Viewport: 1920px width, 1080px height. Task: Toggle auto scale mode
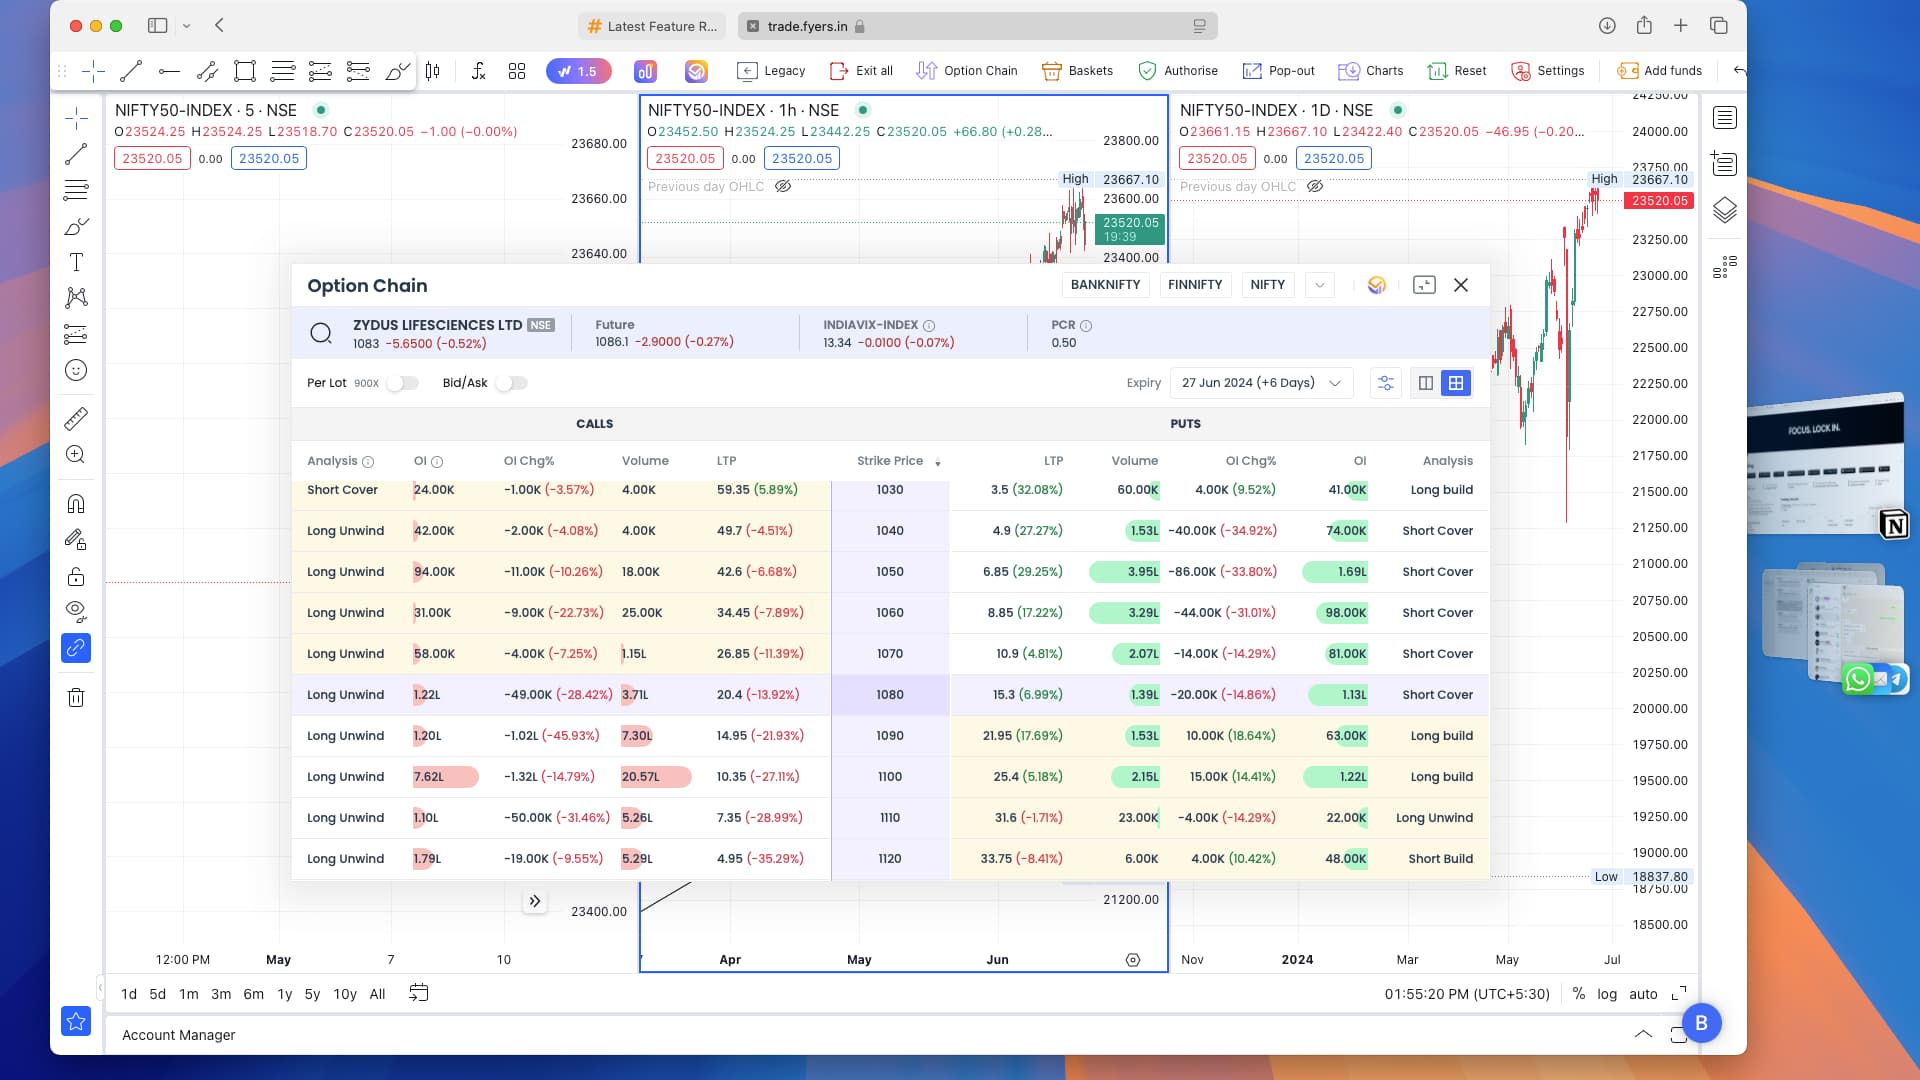(1643, 994)
